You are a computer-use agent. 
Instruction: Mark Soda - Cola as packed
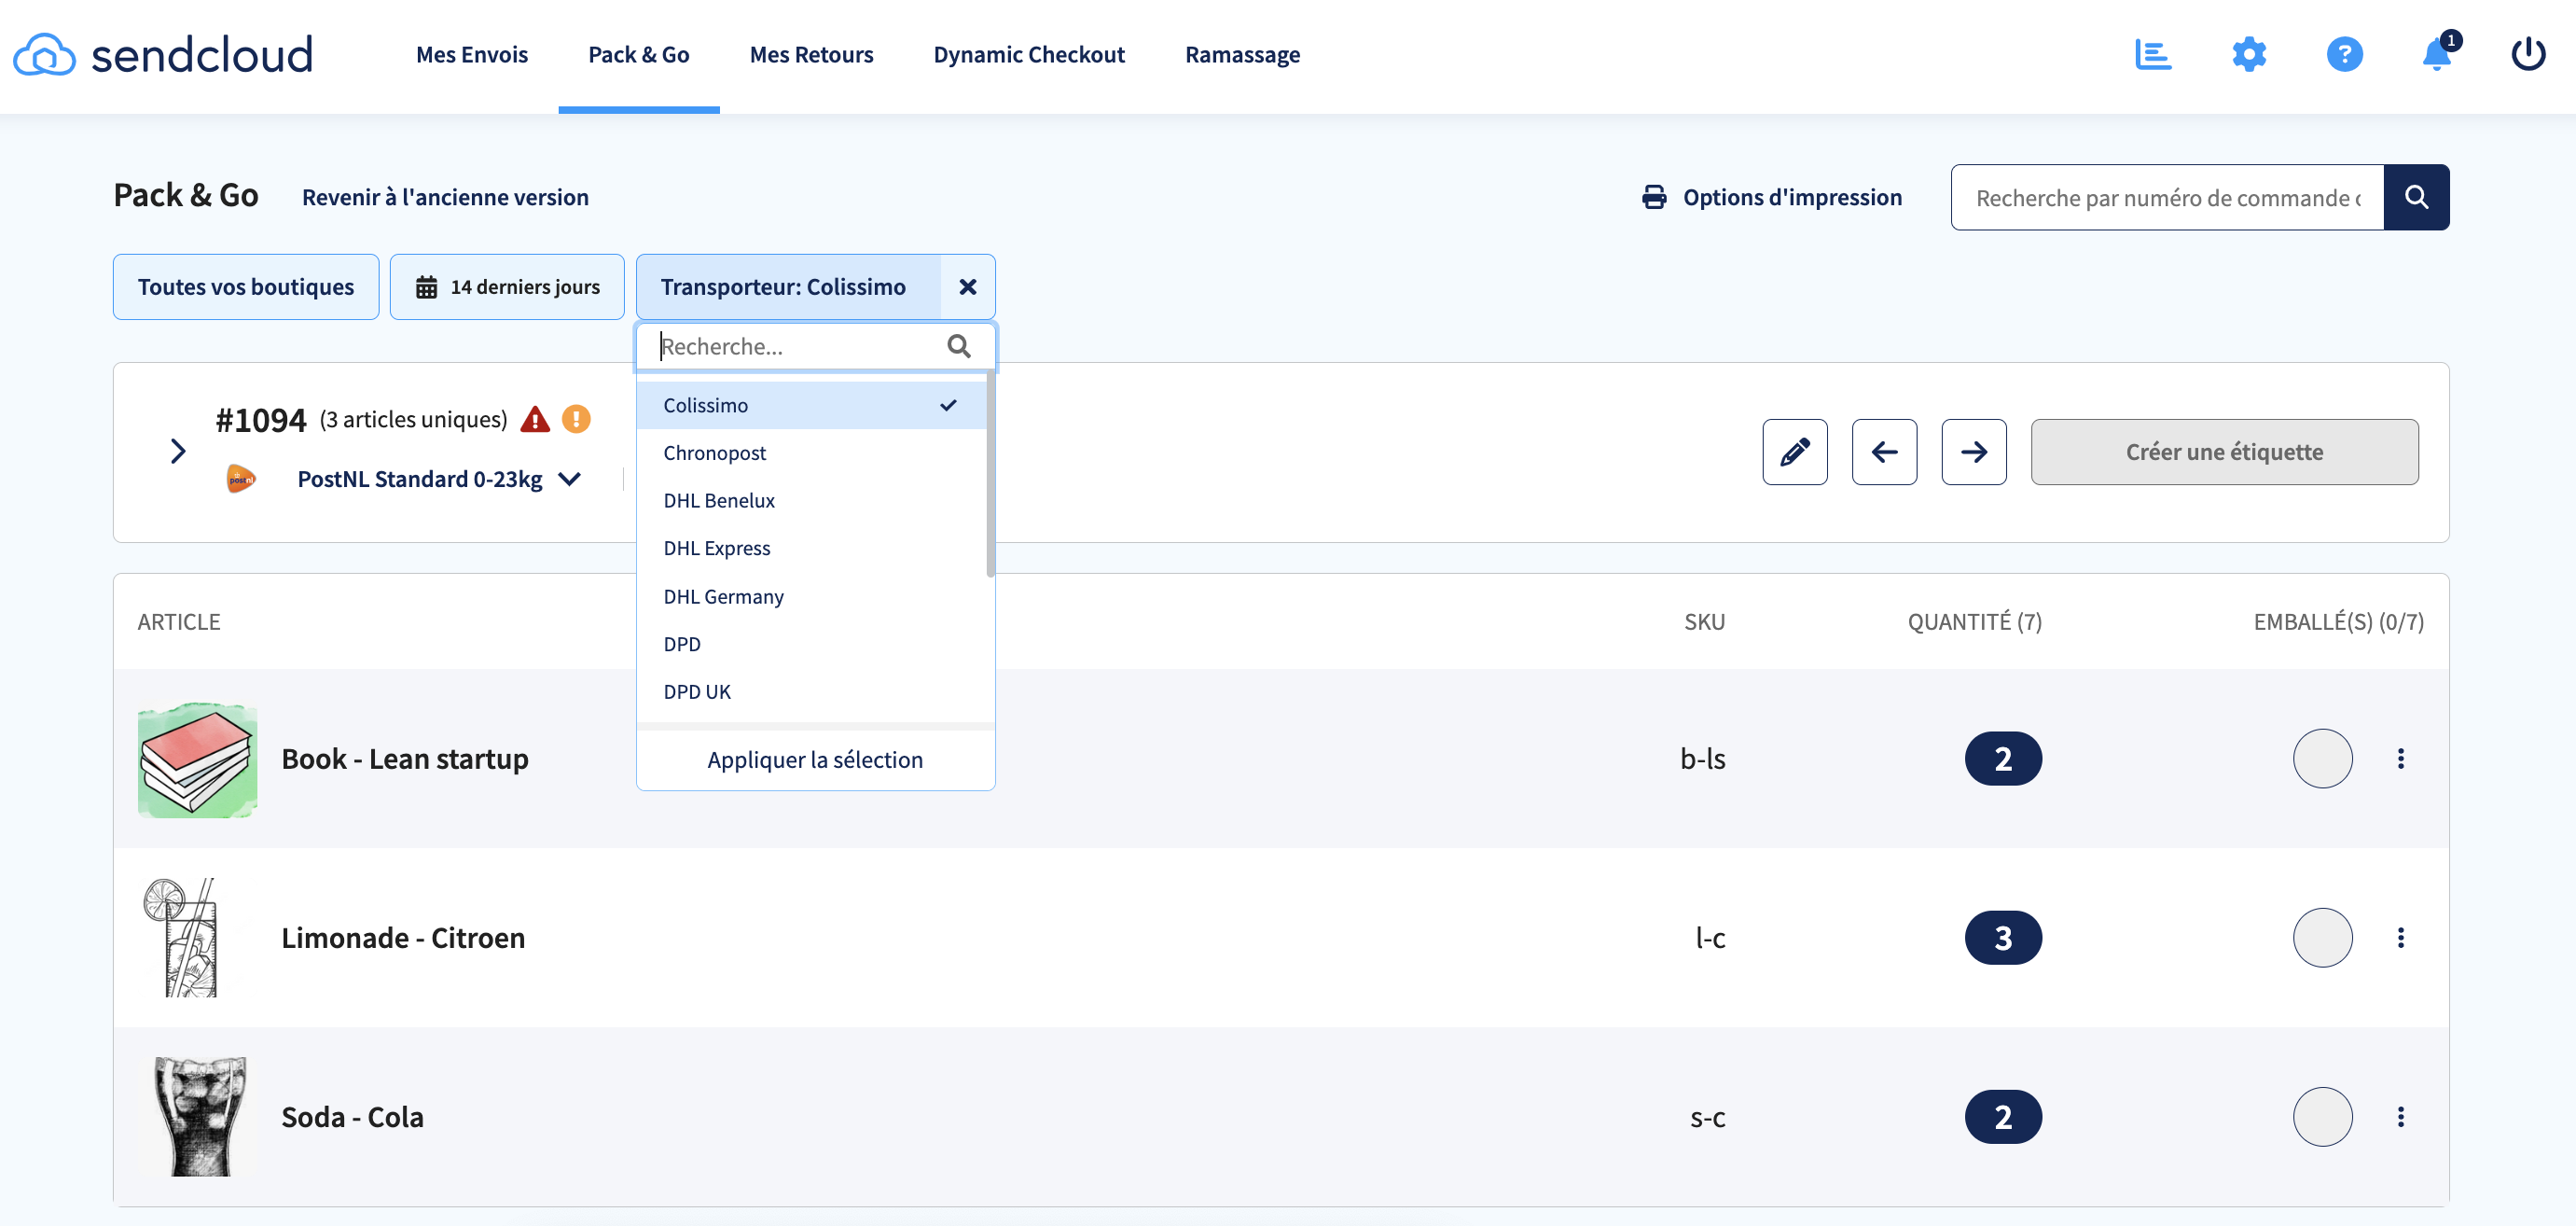click(2322, 1117)
